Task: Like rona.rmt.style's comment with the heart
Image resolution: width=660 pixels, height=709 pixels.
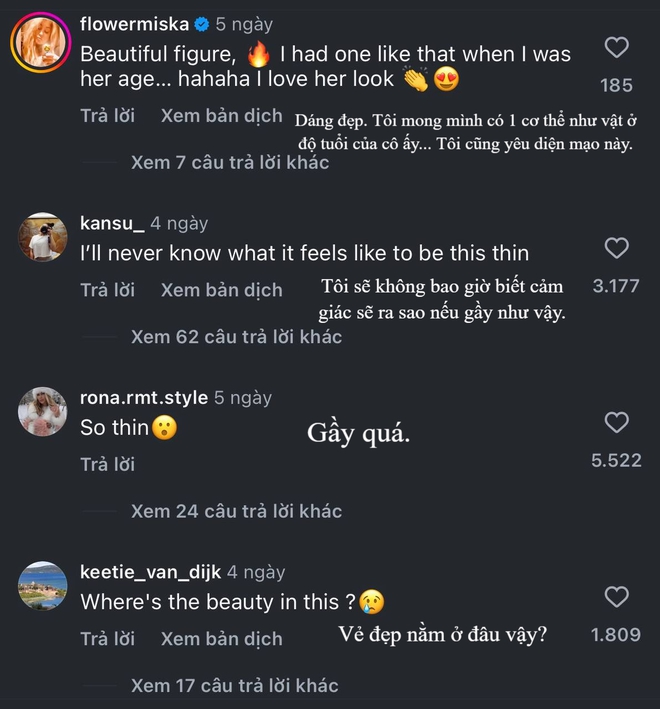Action: tap(618, 422)
